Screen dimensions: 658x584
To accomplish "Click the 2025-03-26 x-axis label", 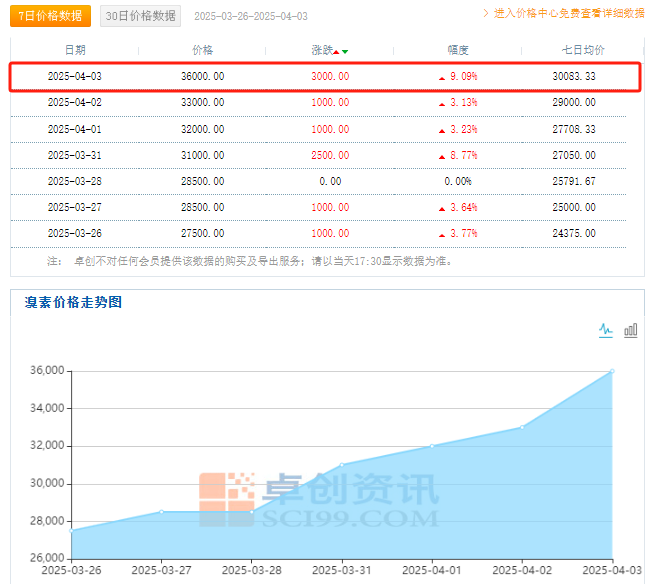I will [71, 570].
